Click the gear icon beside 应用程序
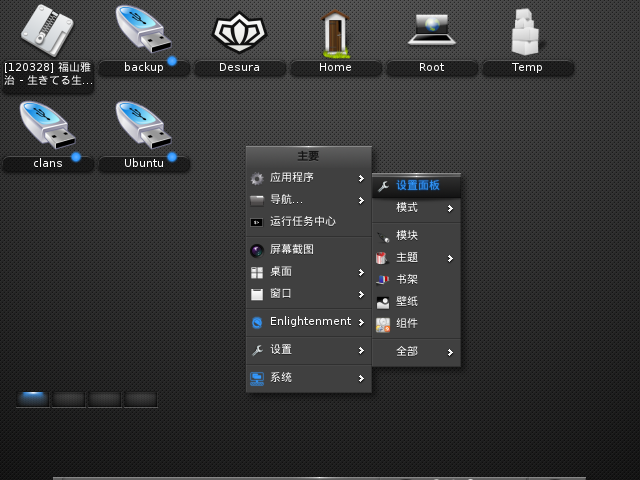Viewport: 640px width, 480px height. pyautogui.click(x=257, y=178)
